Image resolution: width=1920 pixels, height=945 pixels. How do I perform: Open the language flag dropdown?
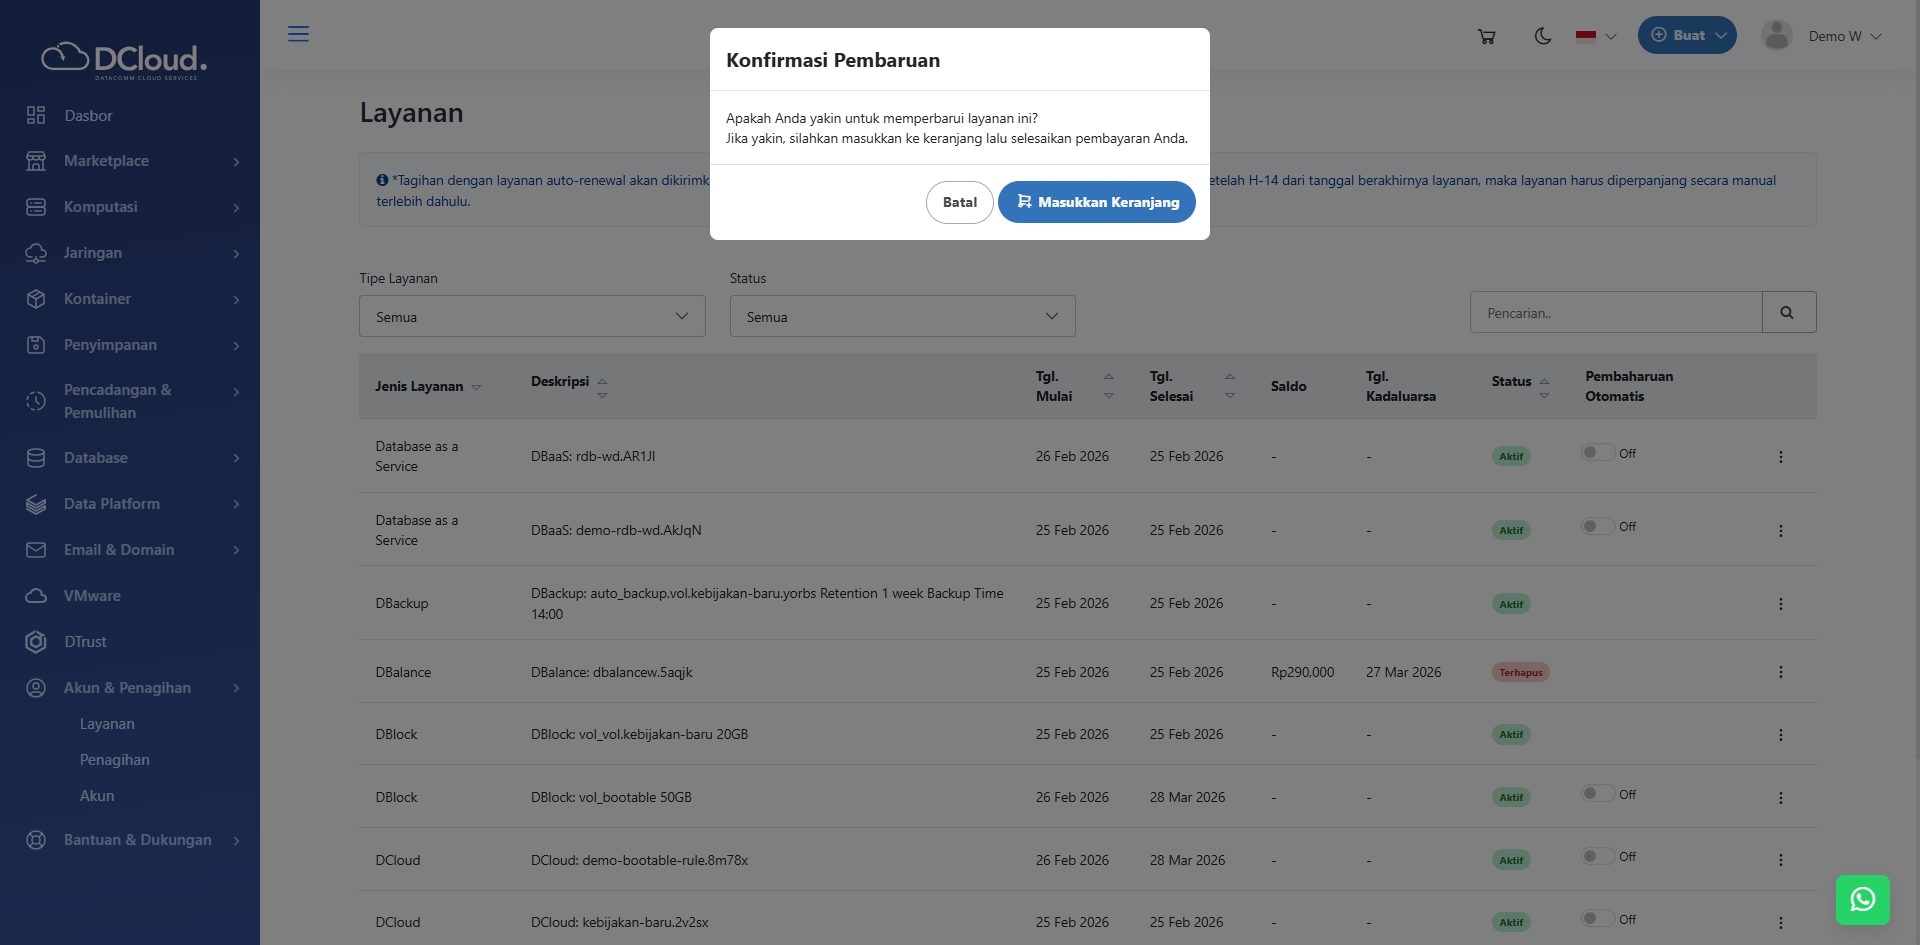[x=1595, y=36]
